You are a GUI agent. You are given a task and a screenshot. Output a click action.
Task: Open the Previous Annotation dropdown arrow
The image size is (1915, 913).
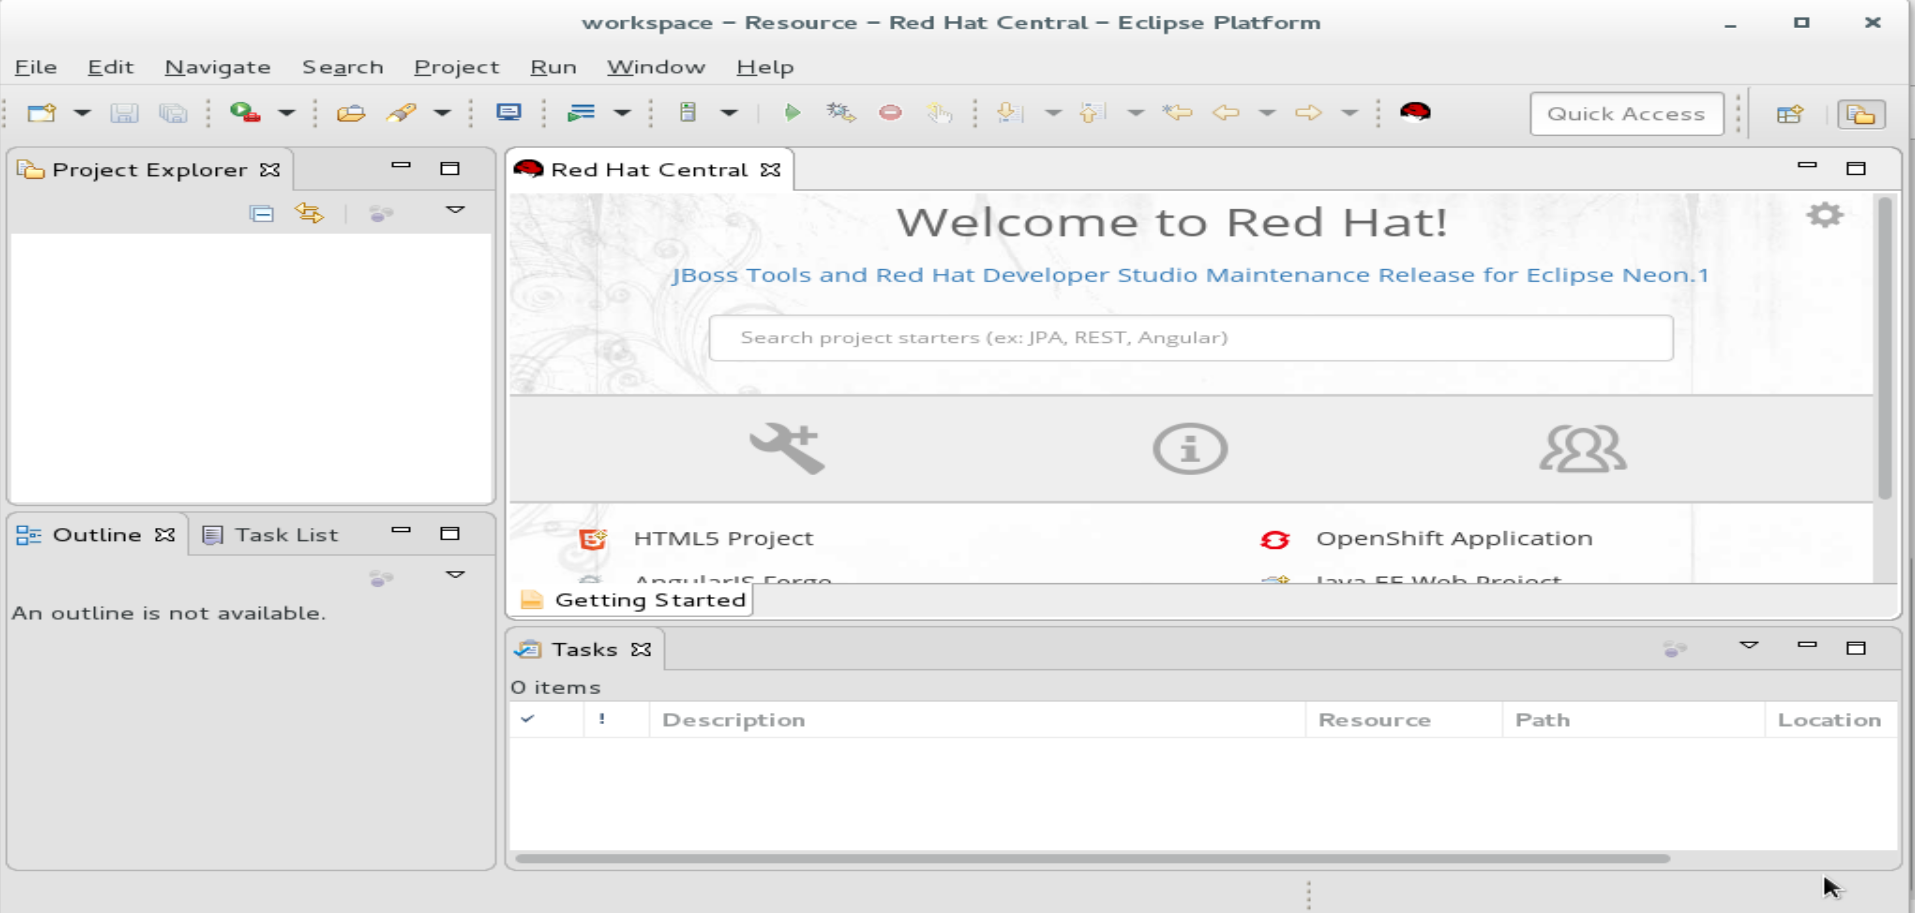pyautogui.click(x=1135, y=113)
